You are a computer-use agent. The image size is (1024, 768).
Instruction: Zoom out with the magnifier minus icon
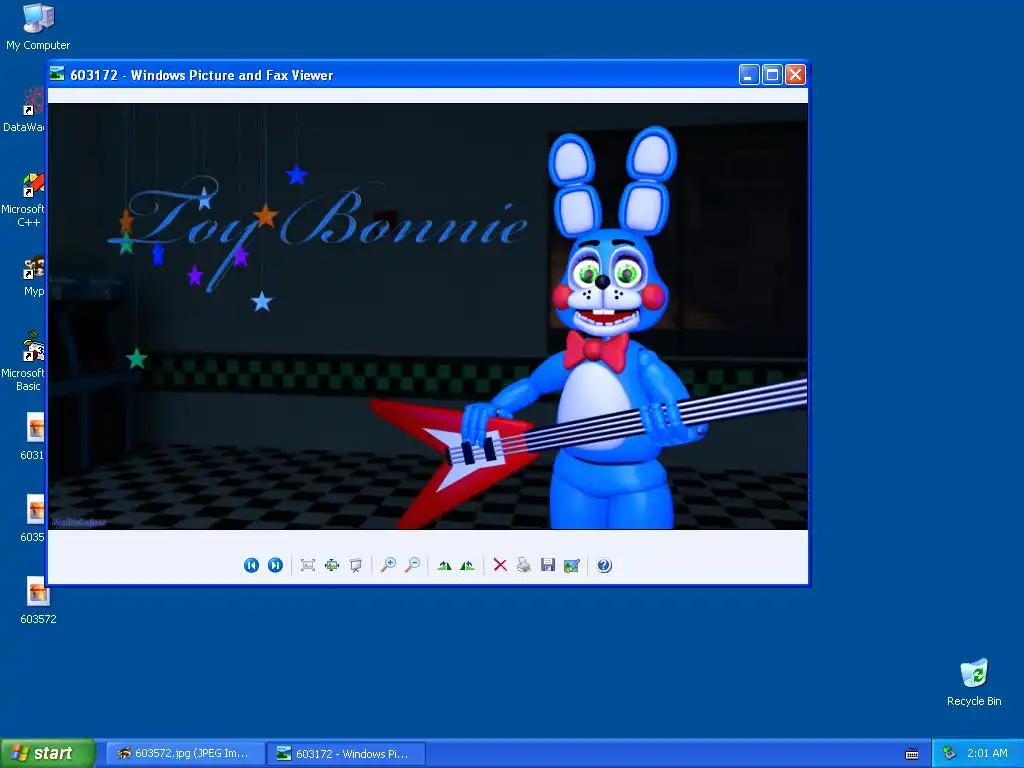click(412, 566)
